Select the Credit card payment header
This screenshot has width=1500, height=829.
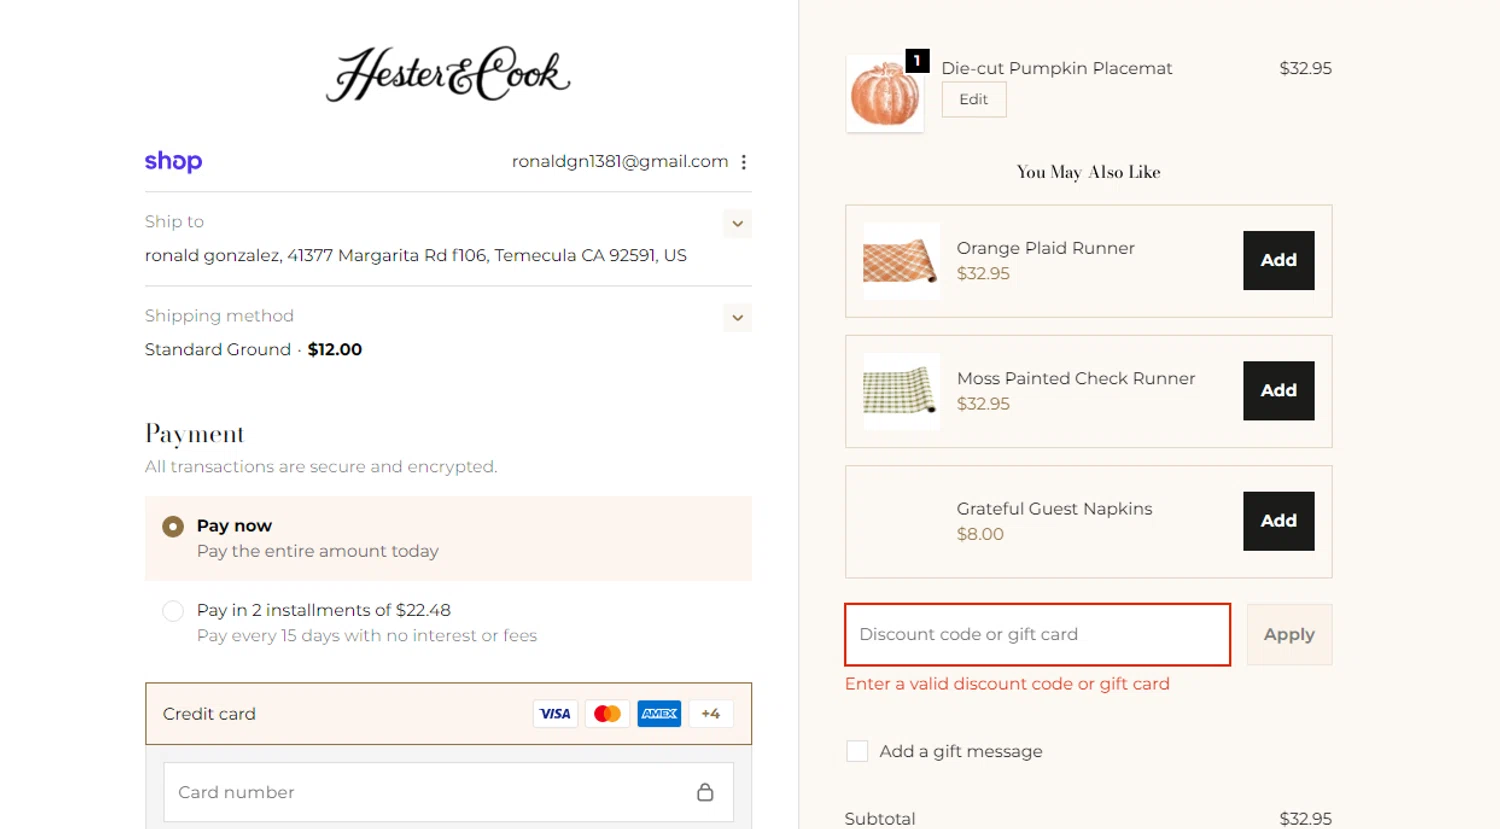448,714
